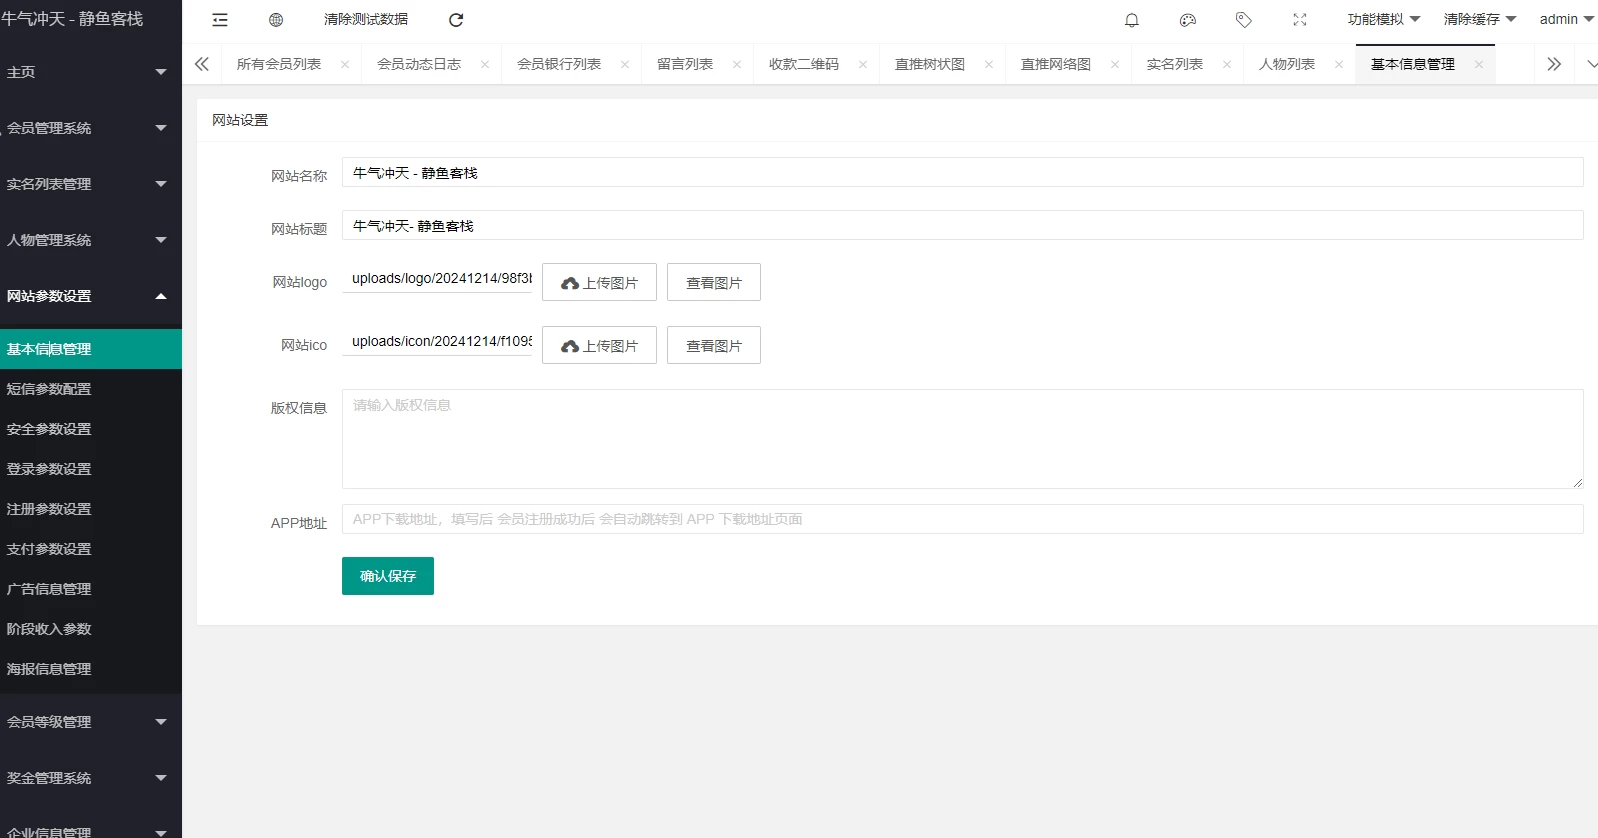Open the 功能模拟 dropdown menu
Image resolution: width=1598 pixels, height=838 pixels.
(1383, 20)
